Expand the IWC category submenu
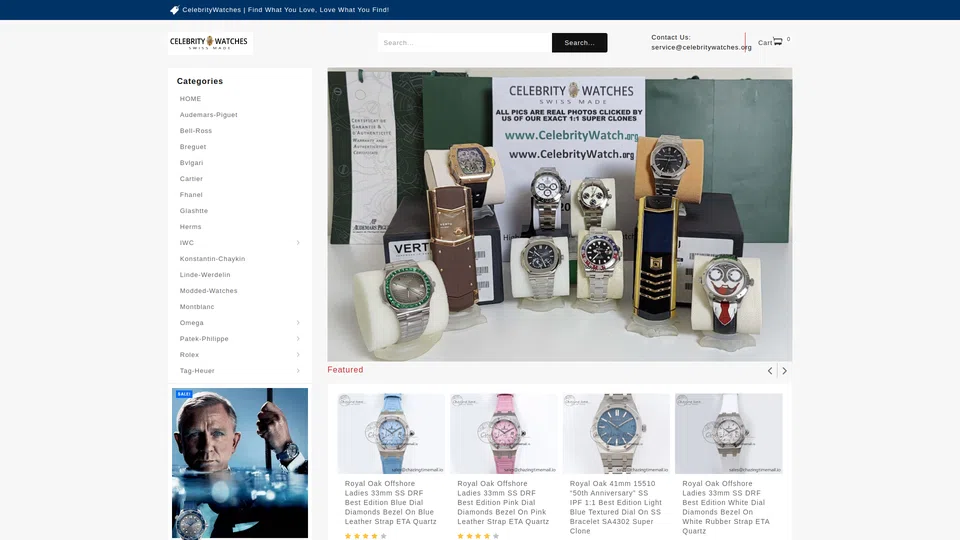This screenshot has height=540, width=960. (x=298, y=242)
